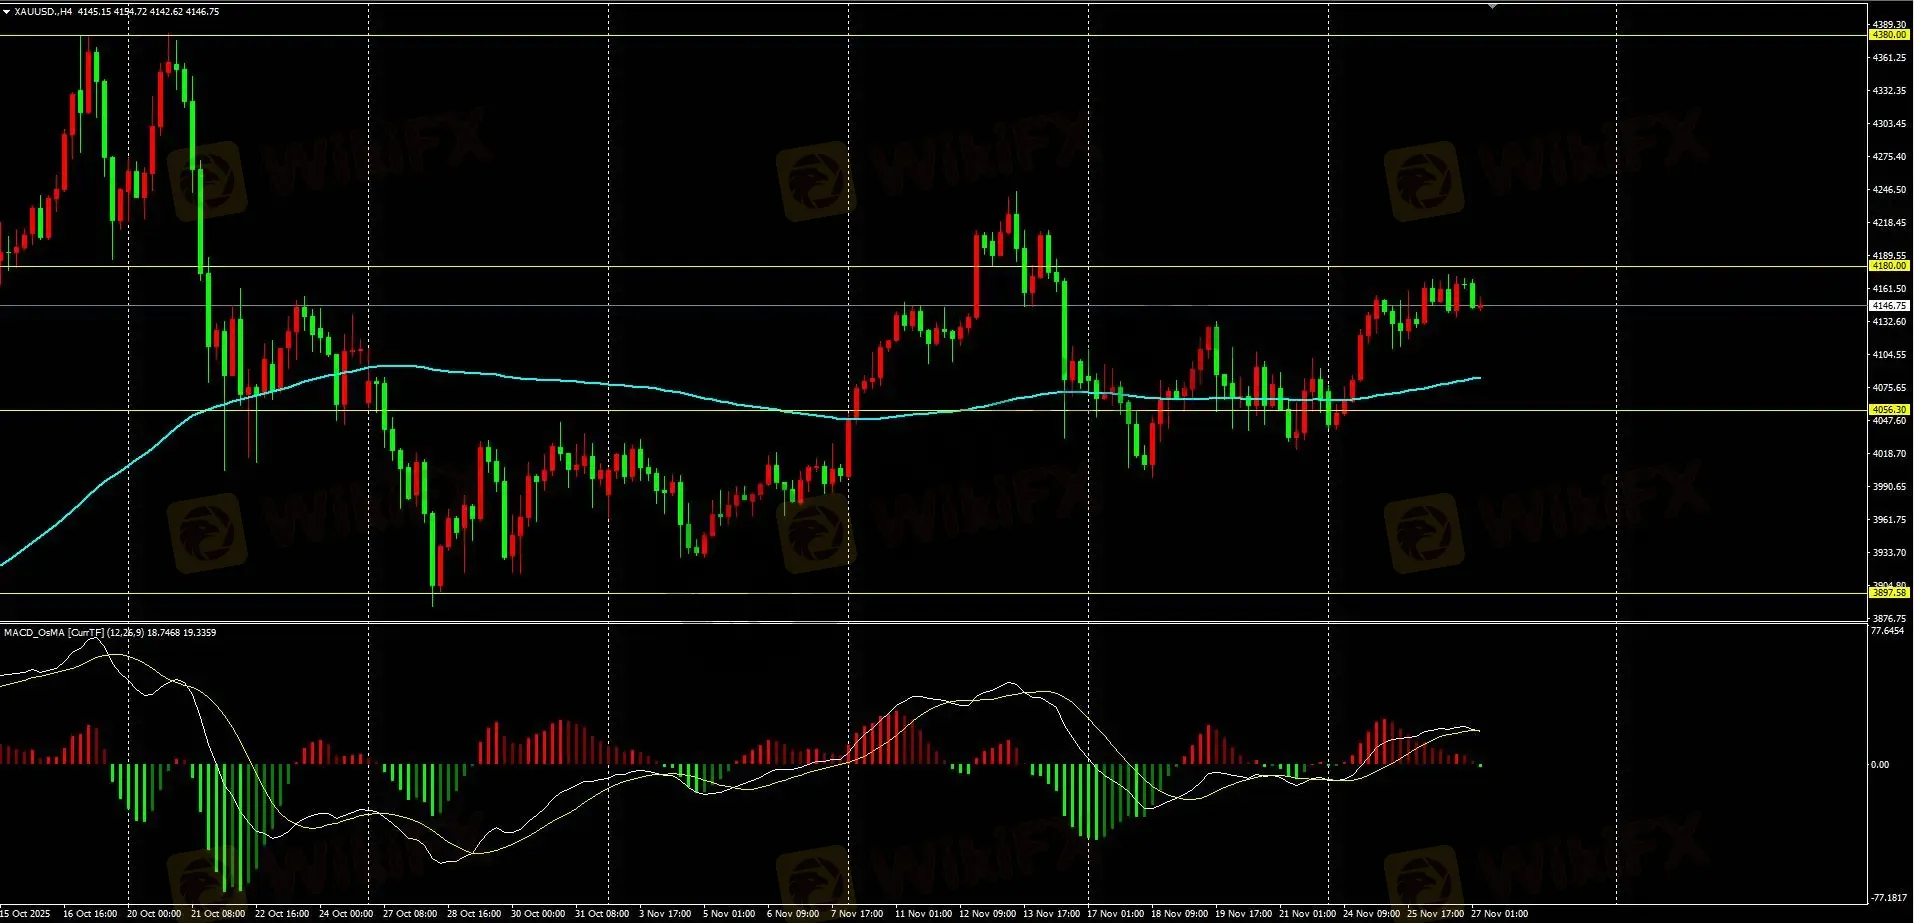
Task: Click the 4104.55 price scale value
Action: (x=1889, y=355)
